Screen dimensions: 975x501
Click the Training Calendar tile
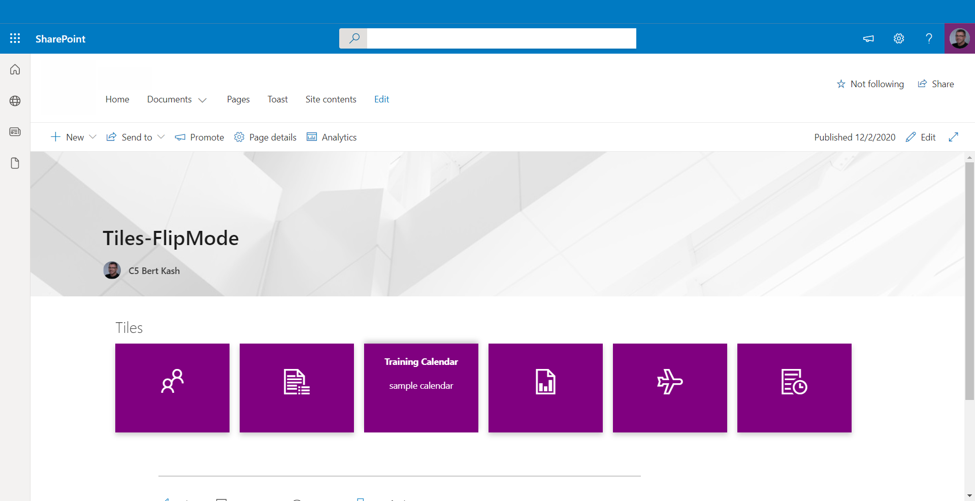421,388
